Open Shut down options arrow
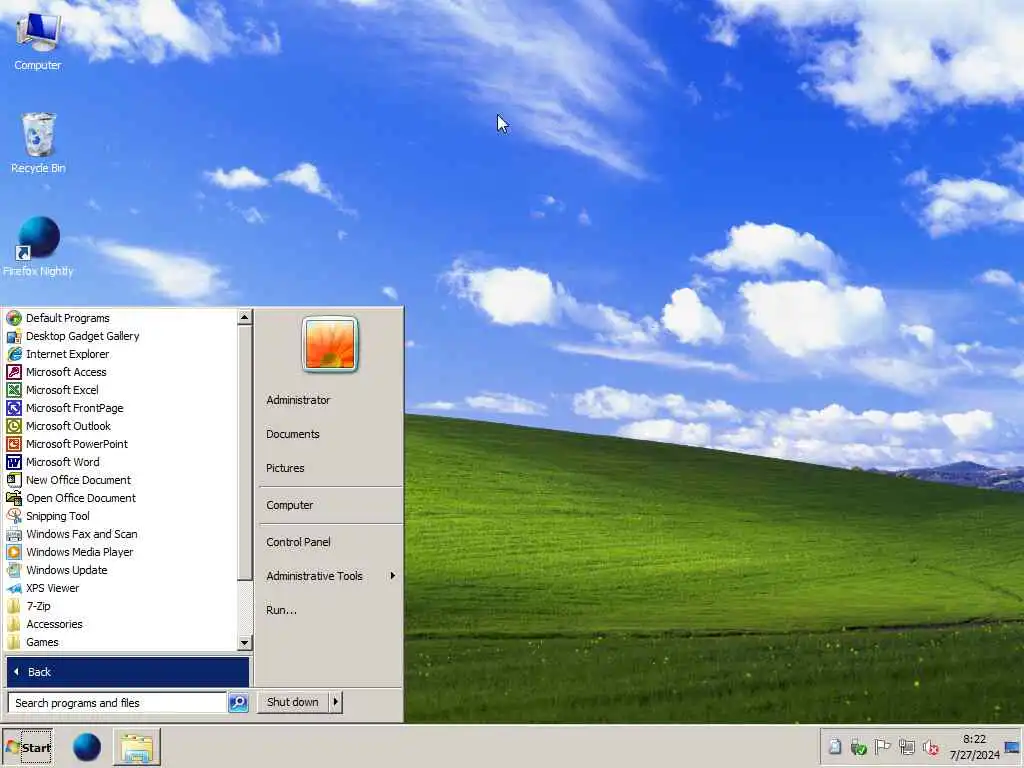 coord(336,702)
